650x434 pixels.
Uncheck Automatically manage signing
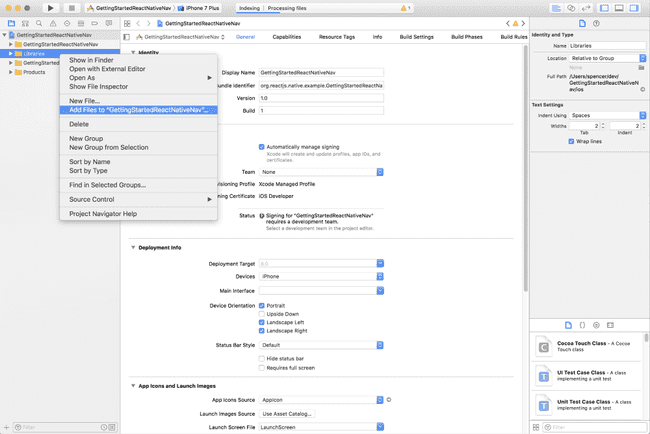[262, 147]
